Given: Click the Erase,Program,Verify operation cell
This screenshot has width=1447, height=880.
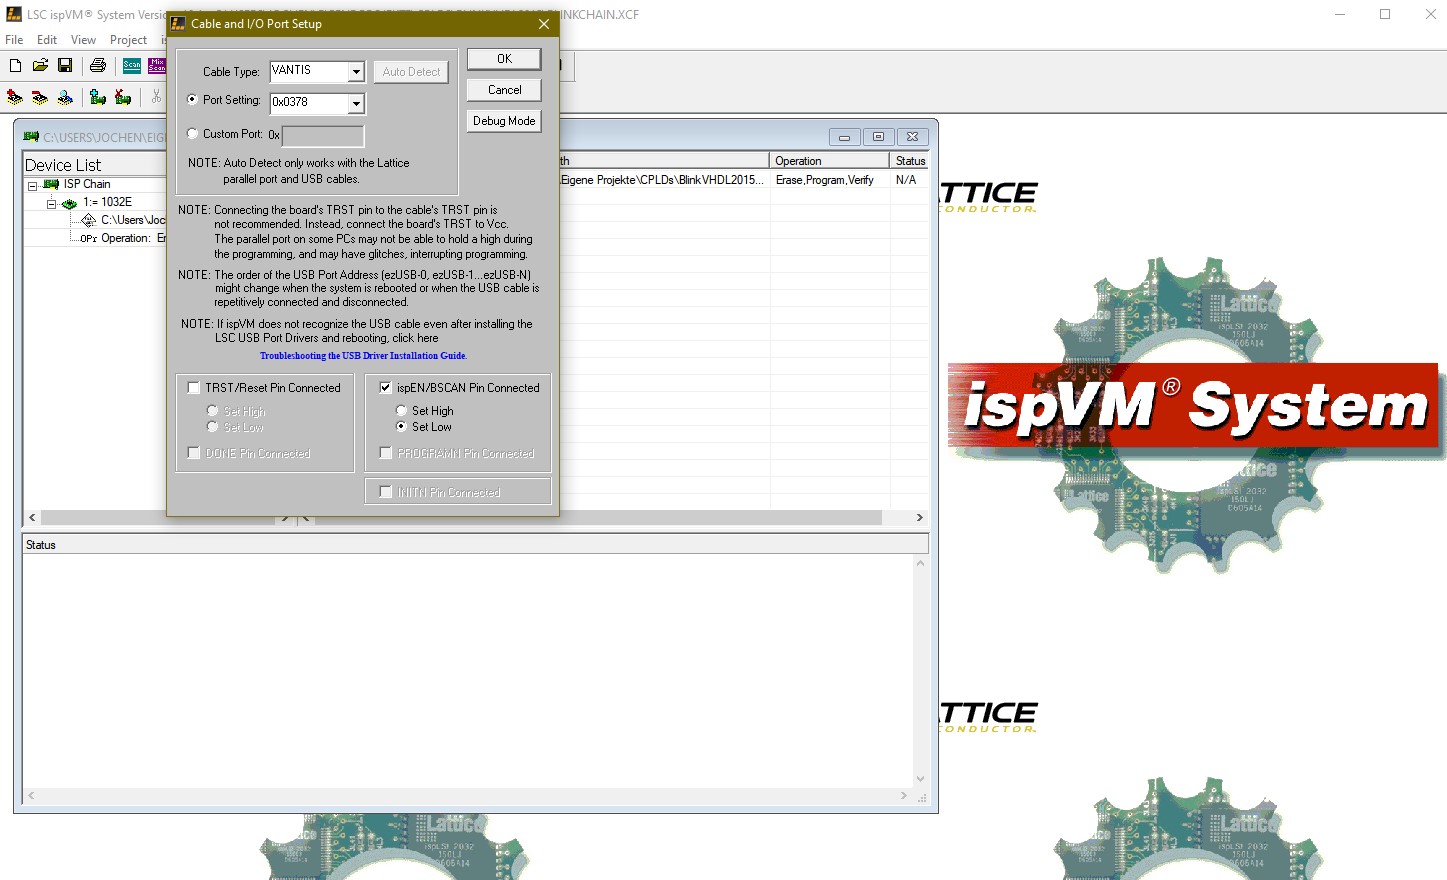Looking at the screenshot, I should (x=829, y=180).
